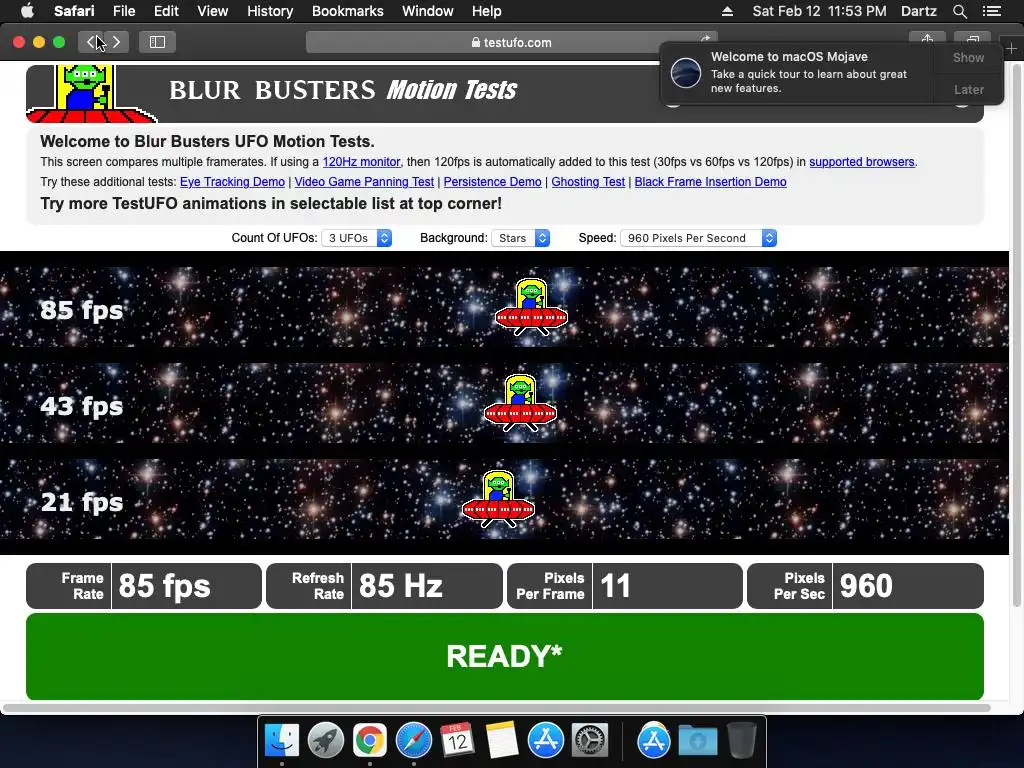The width and height of the screenshot is (1024, 768).
Task: Click the horizontal scrollbar at page bottom
Action: click(496, 708)
